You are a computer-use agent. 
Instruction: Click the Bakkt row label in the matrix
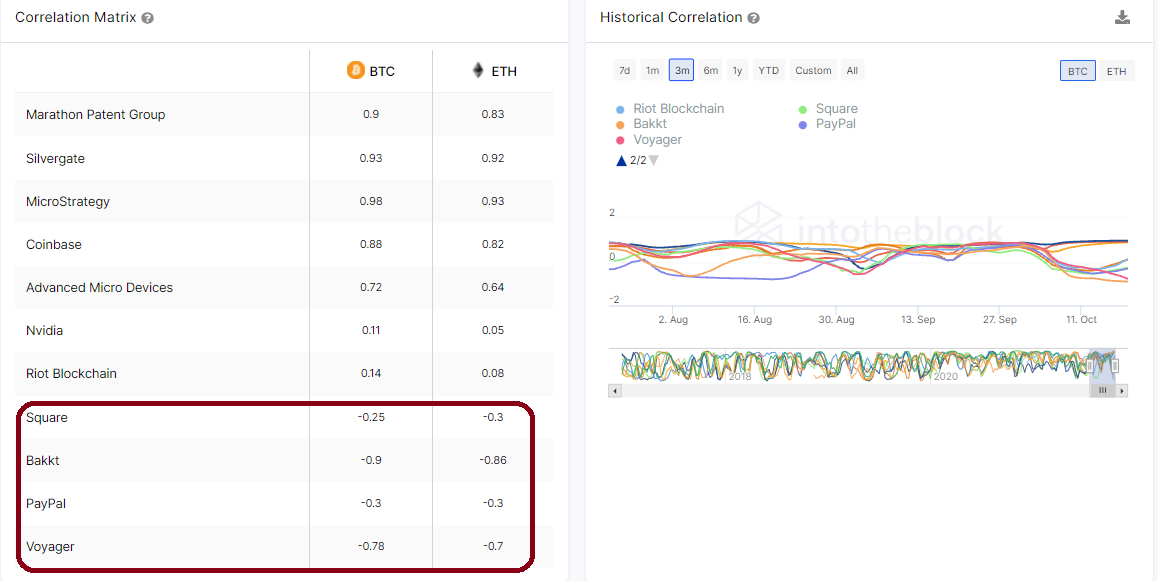pyautogui.click(x=42, y=460)
